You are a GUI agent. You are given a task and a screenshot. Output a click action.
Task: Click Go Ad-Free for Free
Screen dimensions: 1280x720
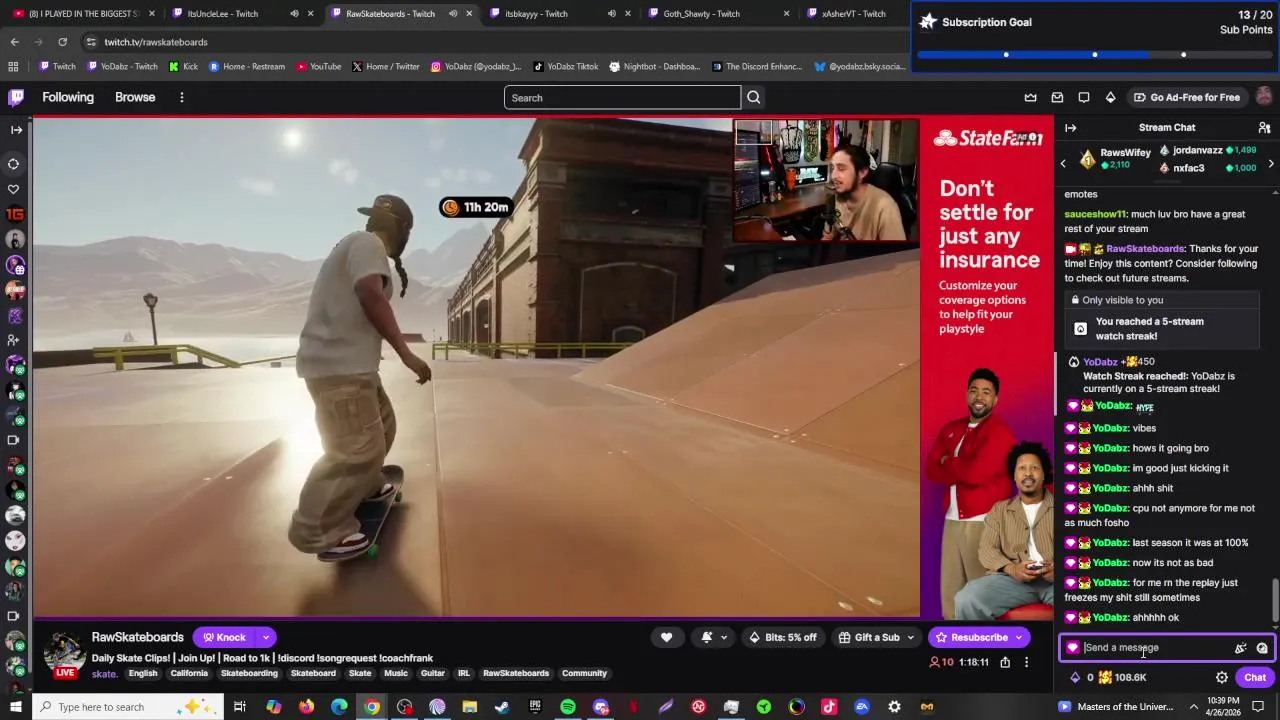coord(1186,97)
